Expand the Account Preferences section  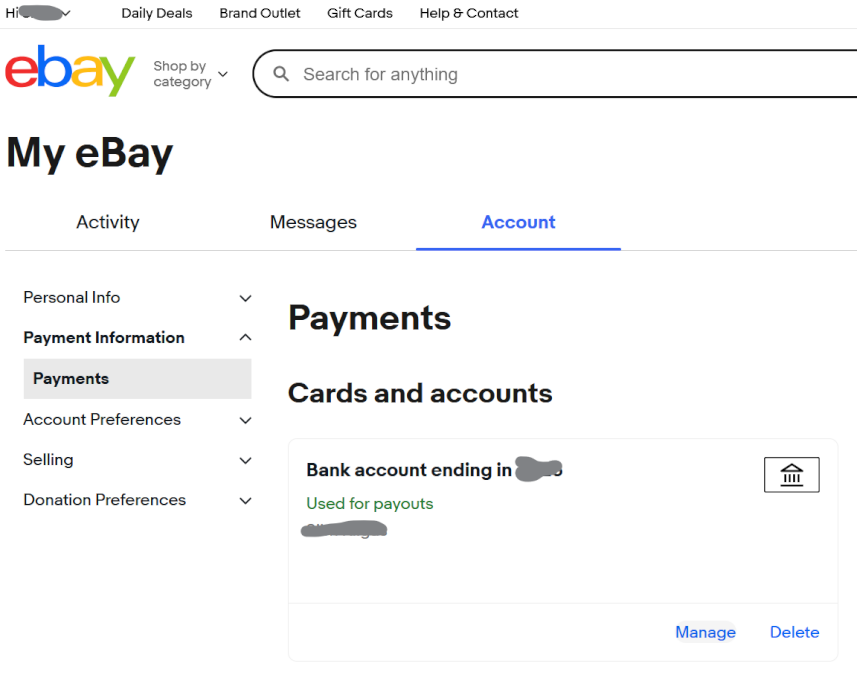click(245, 420)
